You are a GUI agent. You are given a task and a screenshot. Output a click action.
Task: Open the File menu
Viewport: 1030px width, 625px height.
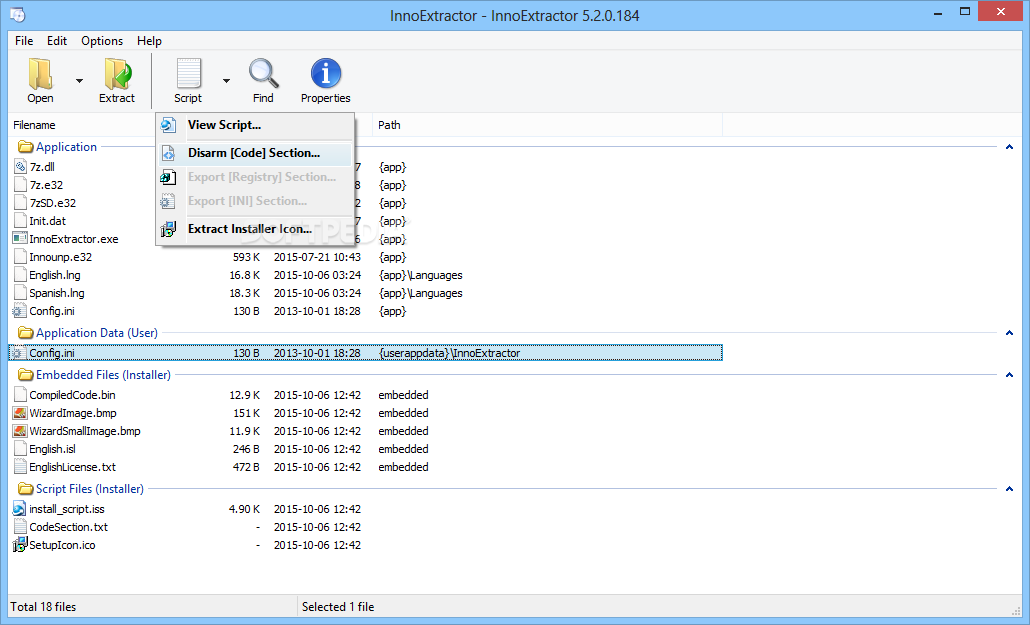click(24, 41)
